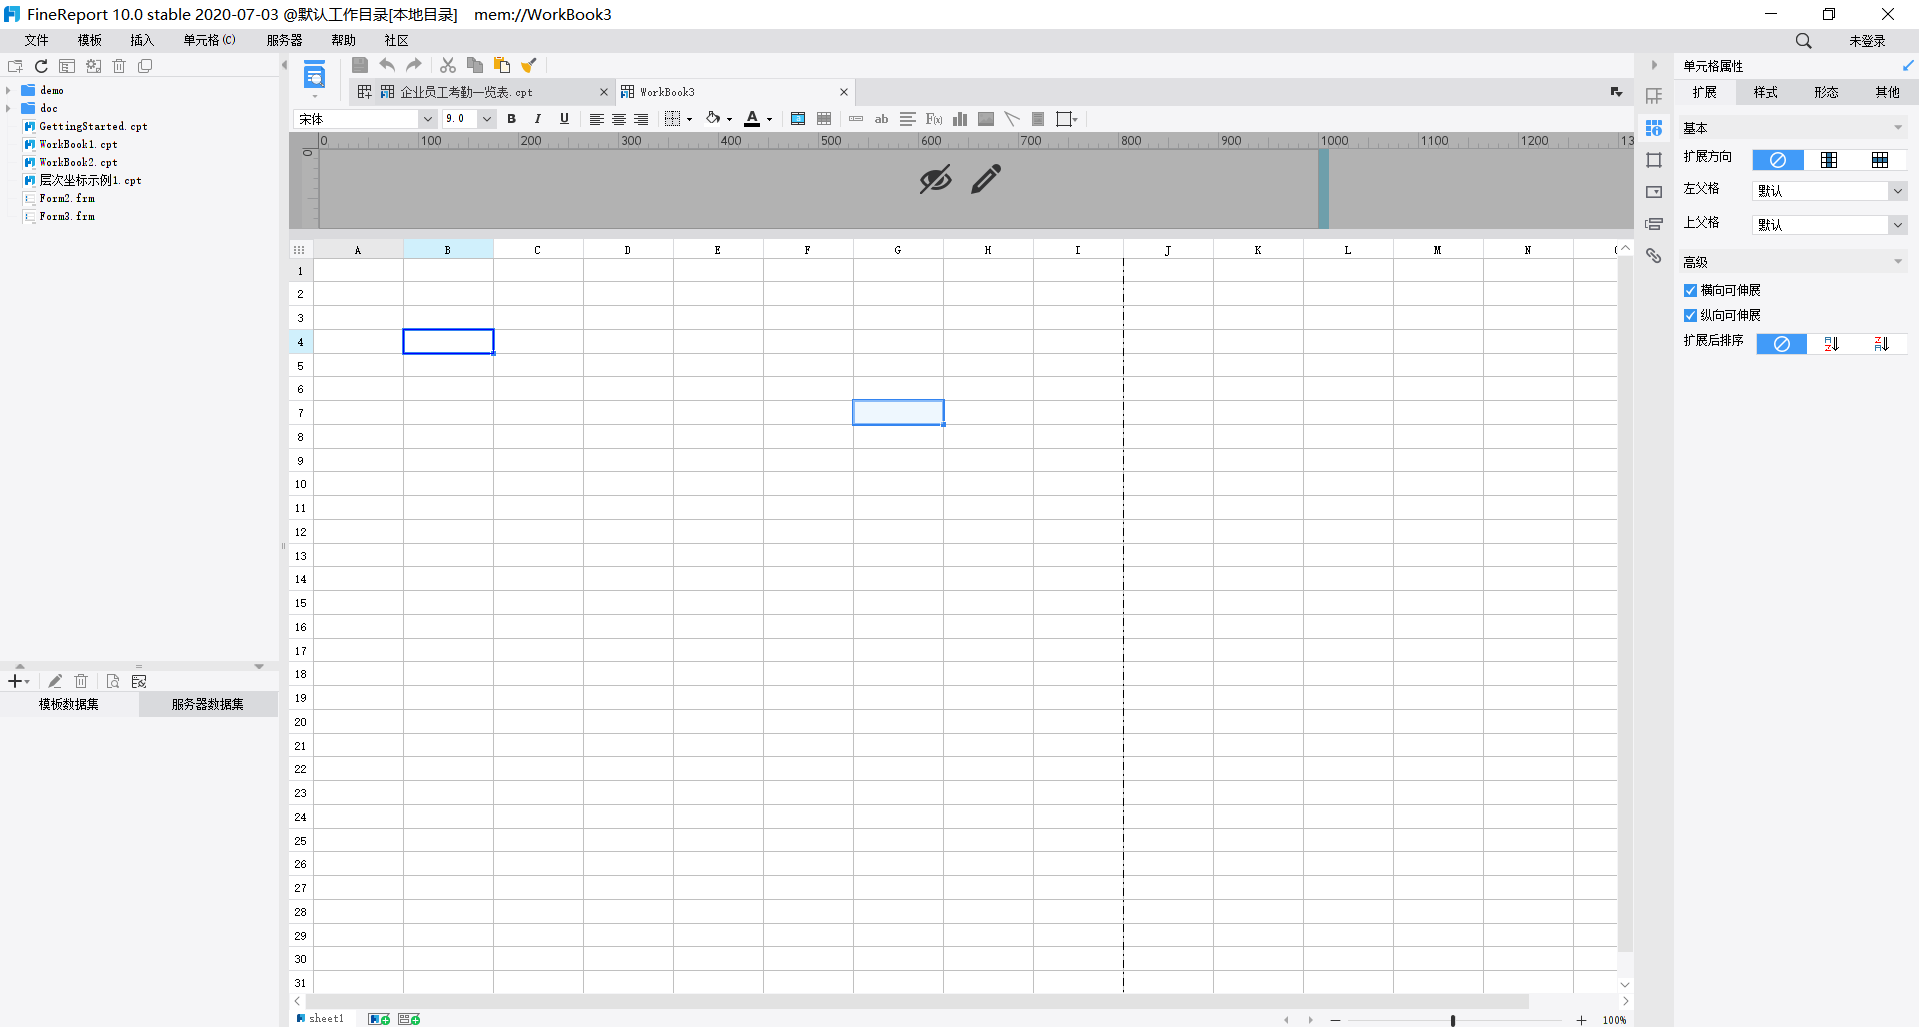Expand the demo folder
This screenshot has width=1919, height=1027.
click(9, 91)
